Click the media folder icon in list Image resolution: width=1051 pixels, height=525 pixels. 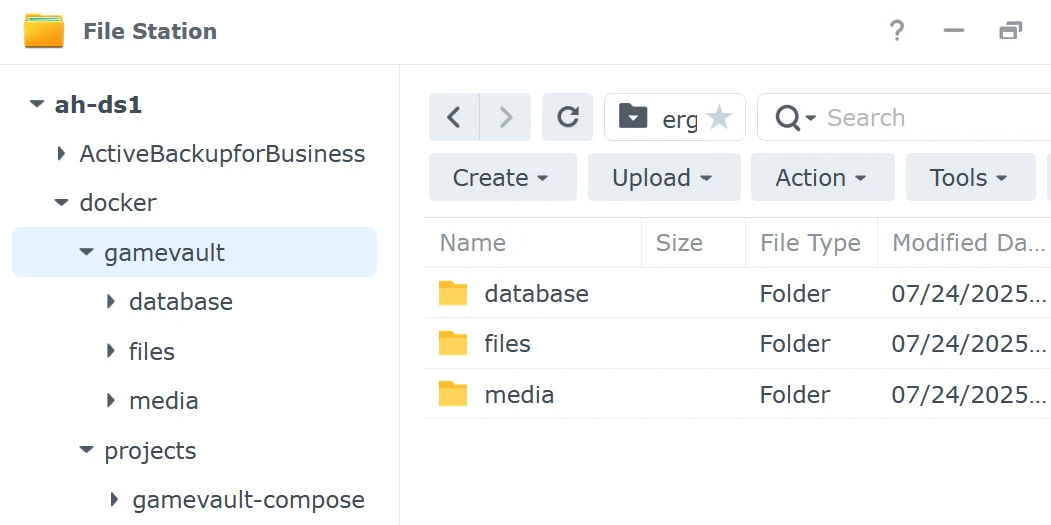(453, 394)
